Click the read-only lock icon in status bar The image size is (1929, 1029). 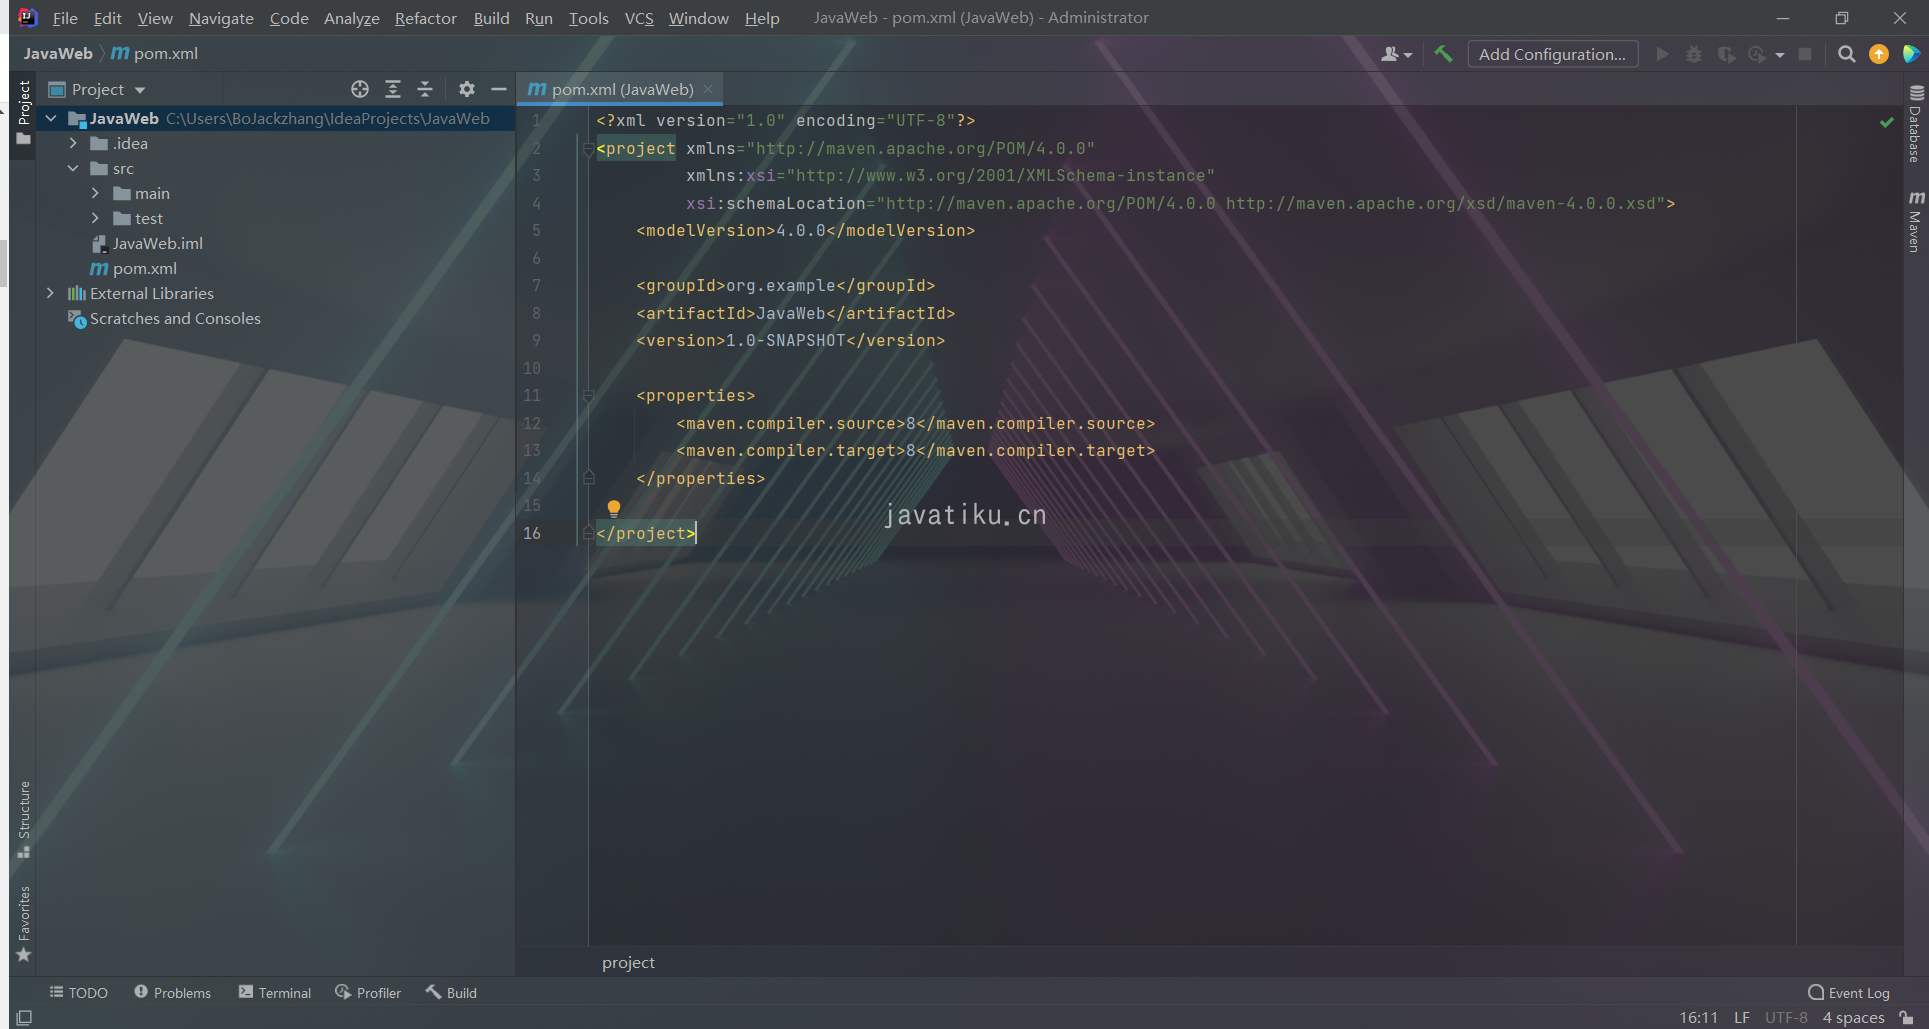tap(1906, 1017)
